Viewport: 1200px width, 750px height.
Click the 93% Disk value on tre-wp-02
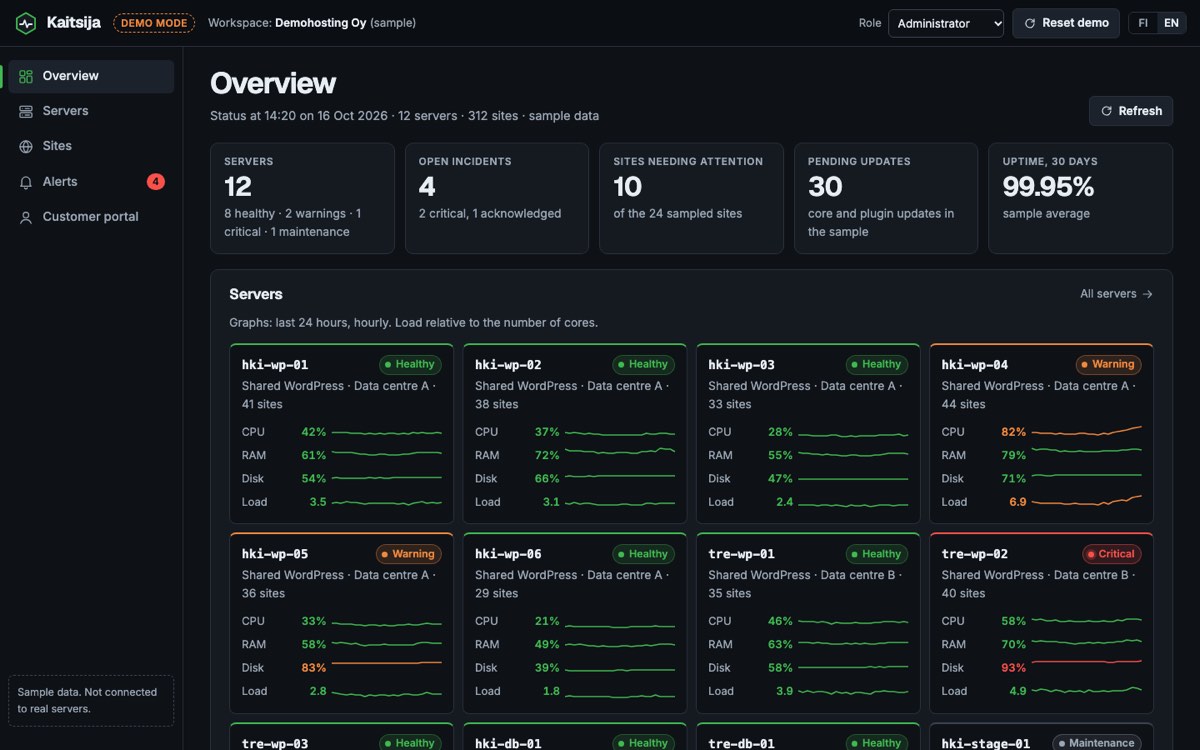1013,668
